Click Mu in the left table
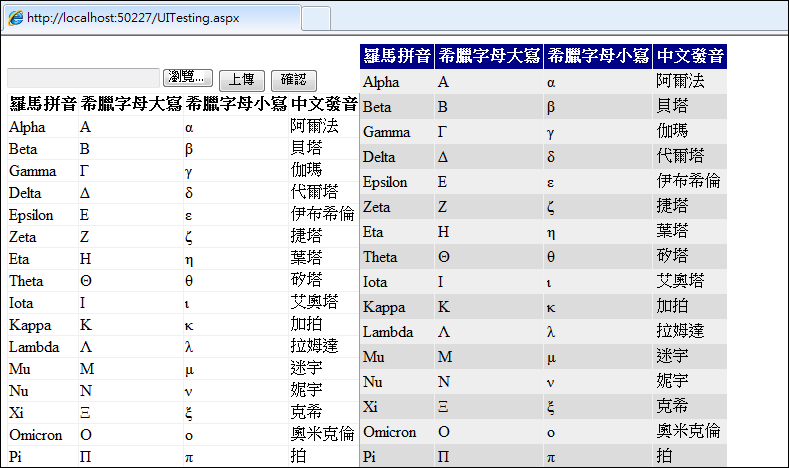The image size is (789, 468). click(x=20, y=369)
